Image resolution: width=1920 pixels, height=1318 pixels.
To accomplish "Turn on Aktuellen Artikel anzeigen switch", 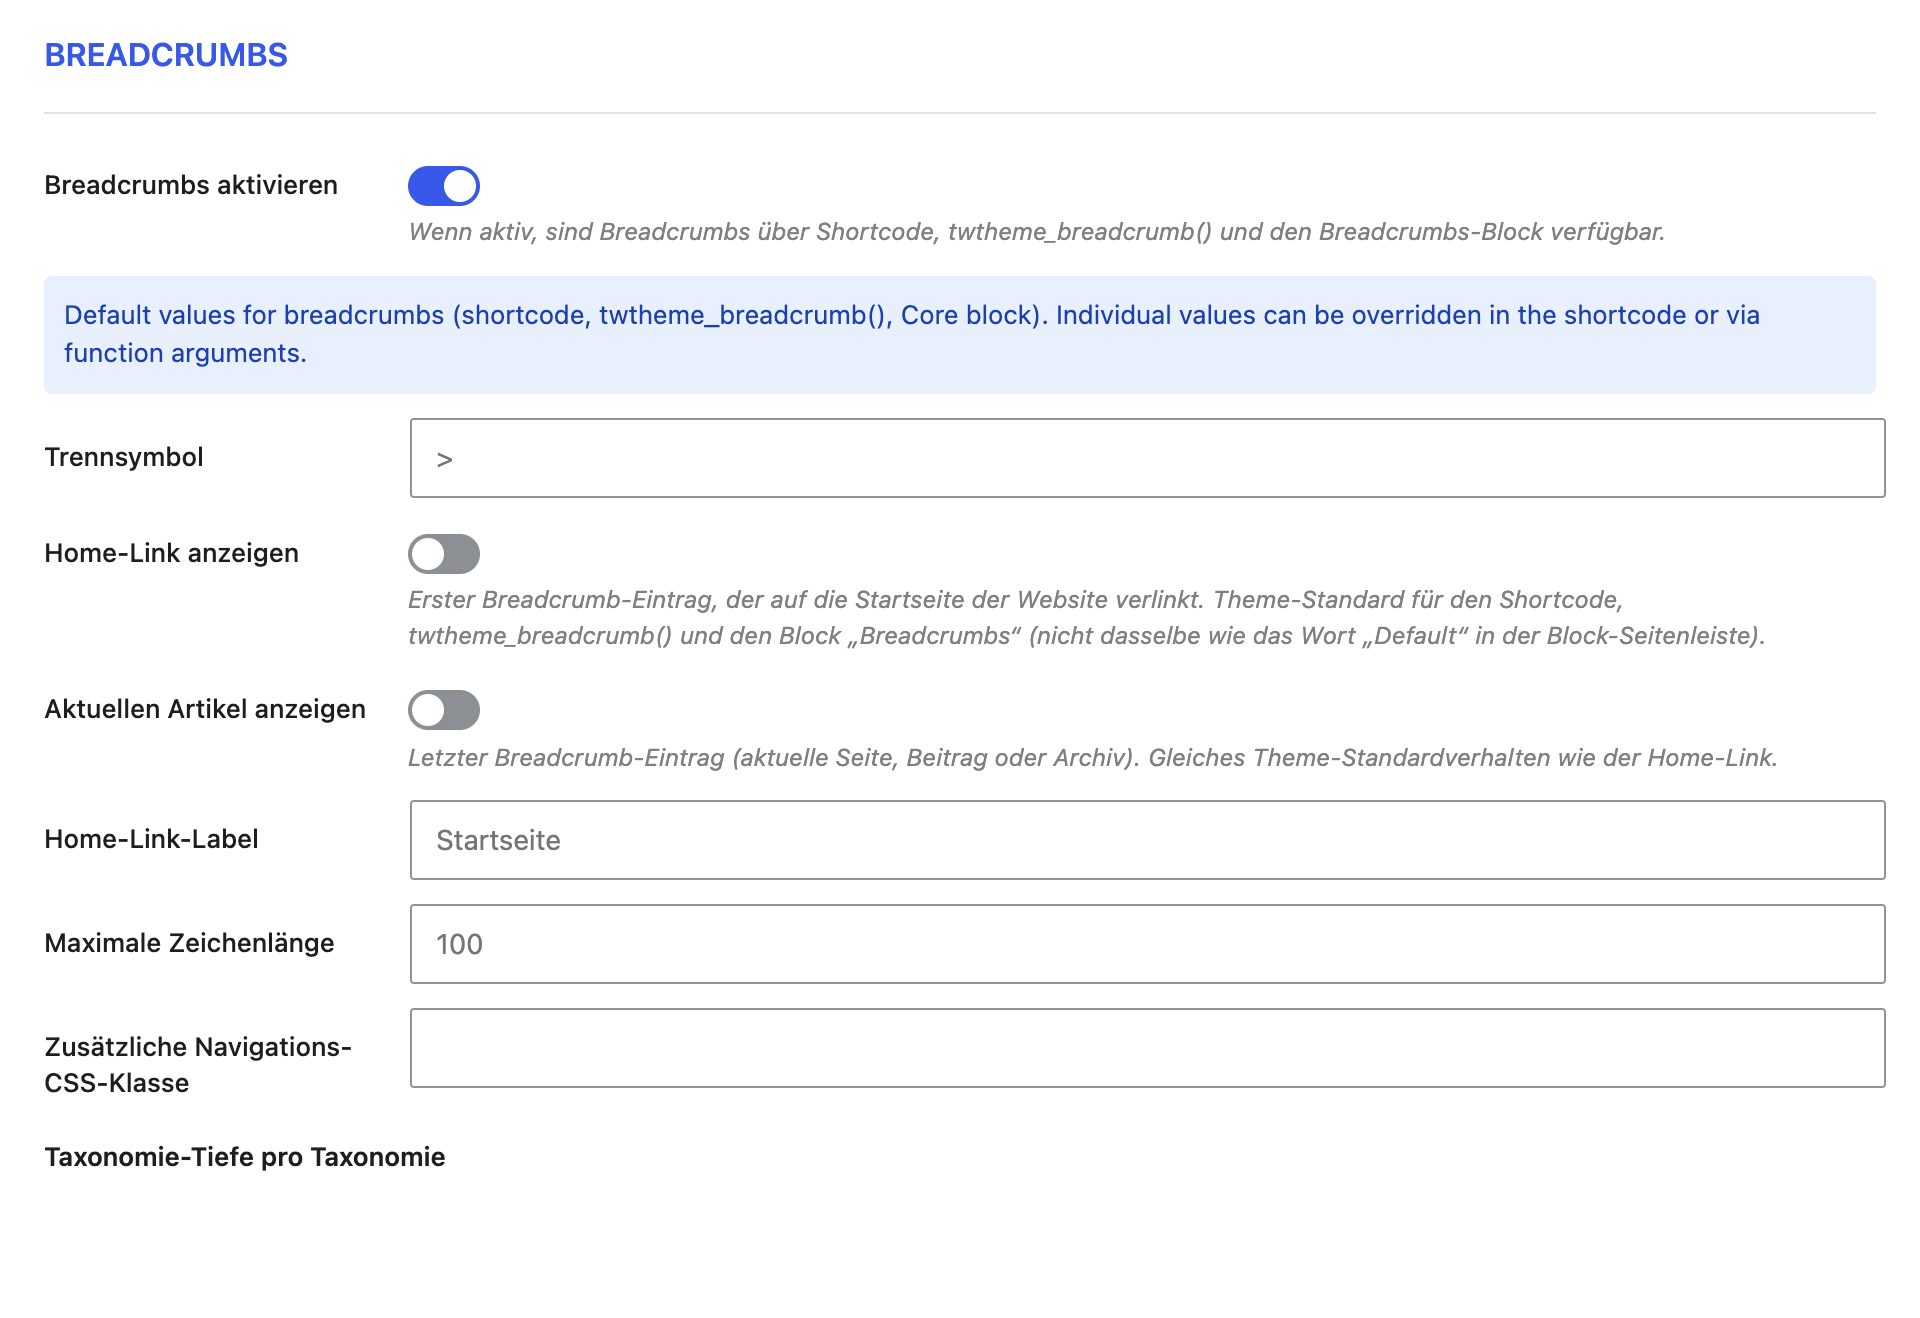I will pyautogui.click(x=444, y=710).
